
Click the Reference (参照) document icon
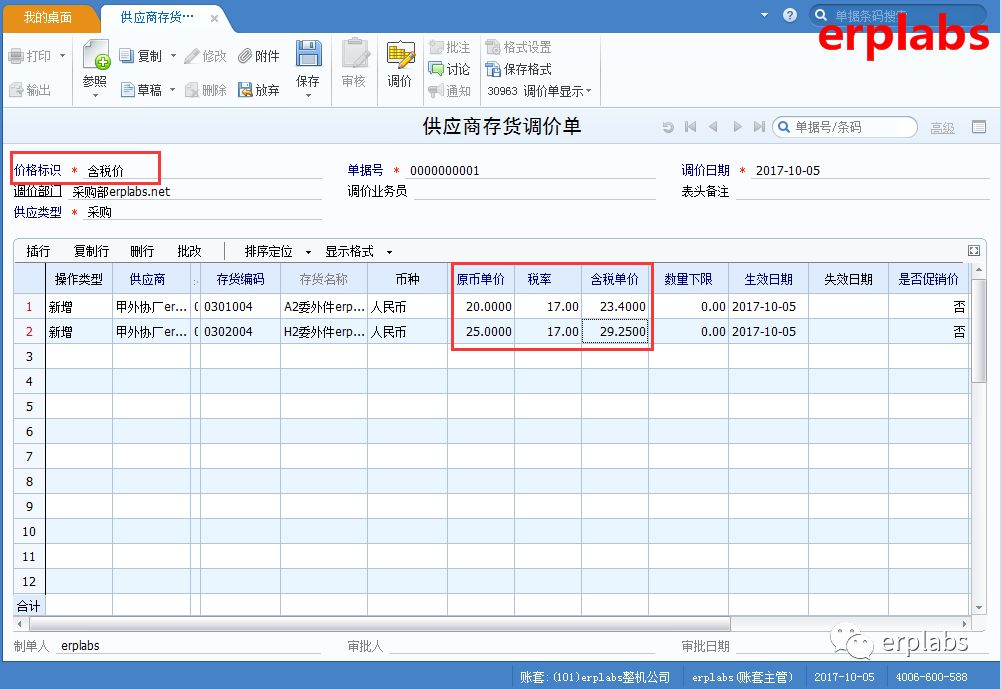coord(96,54)
